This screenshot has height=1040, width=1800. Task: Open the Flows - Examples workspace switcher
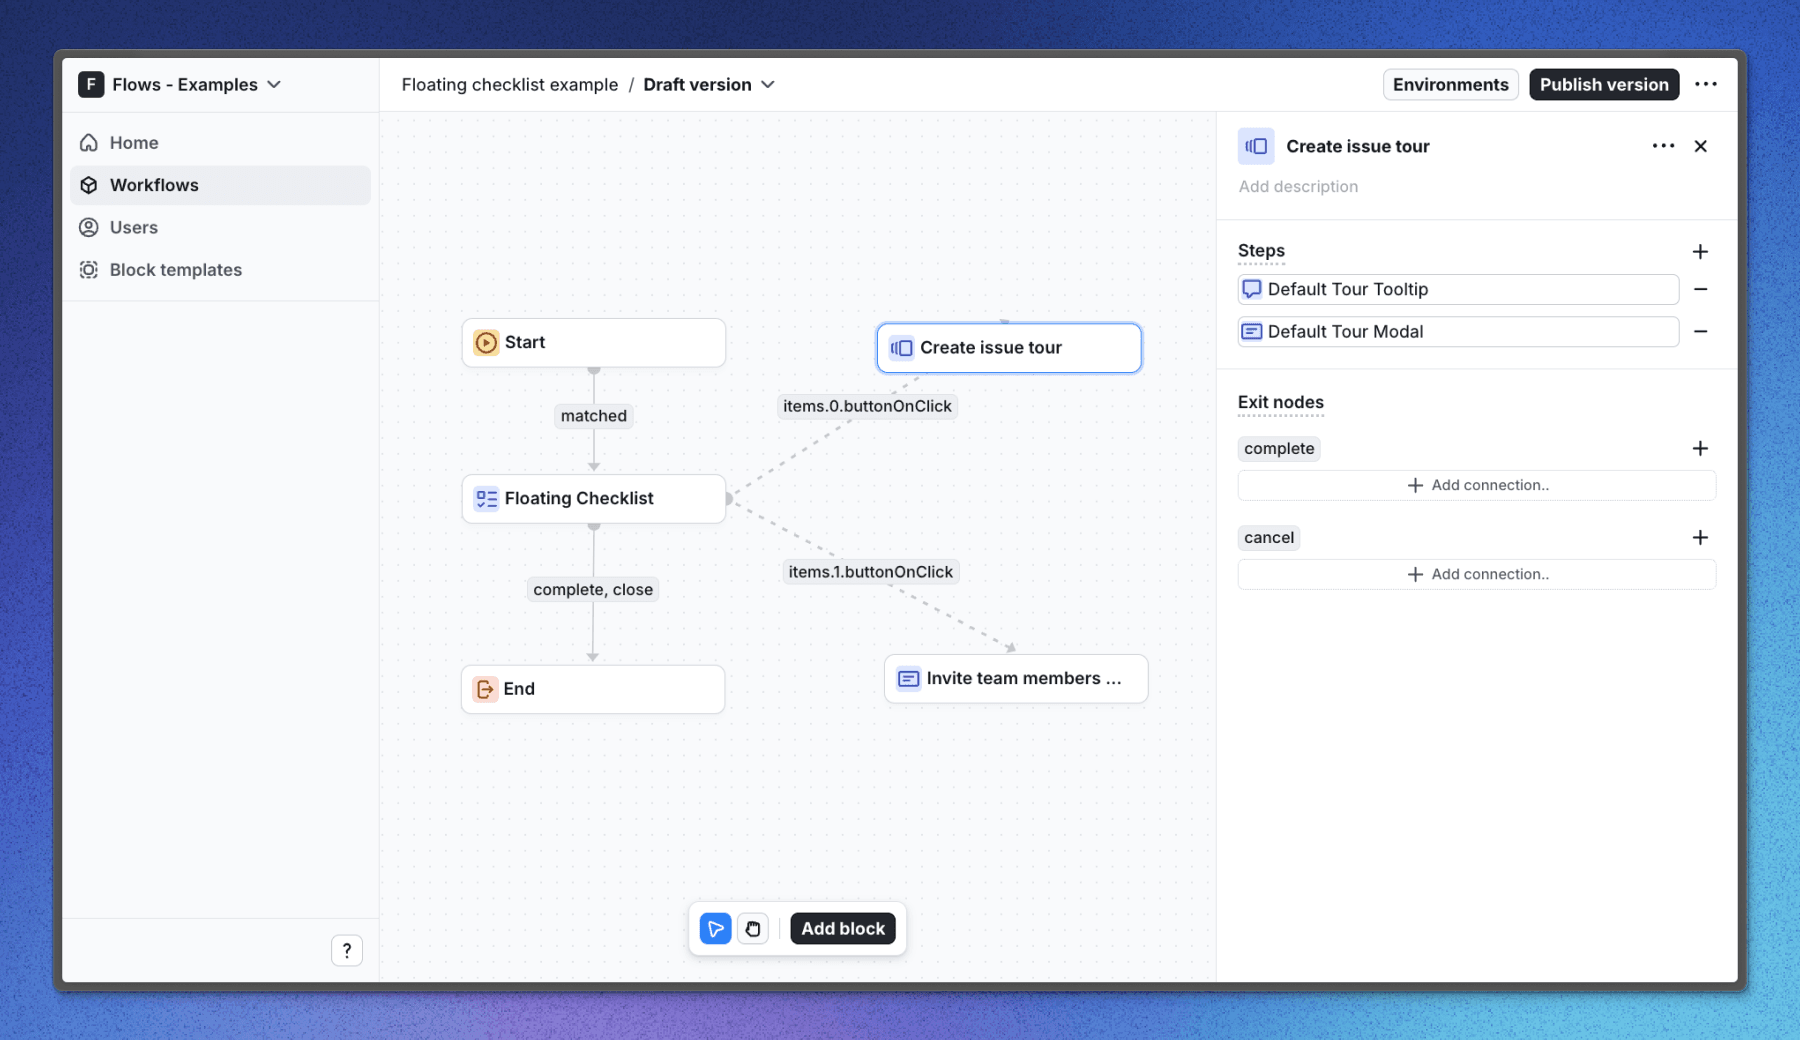coord(181,85)
